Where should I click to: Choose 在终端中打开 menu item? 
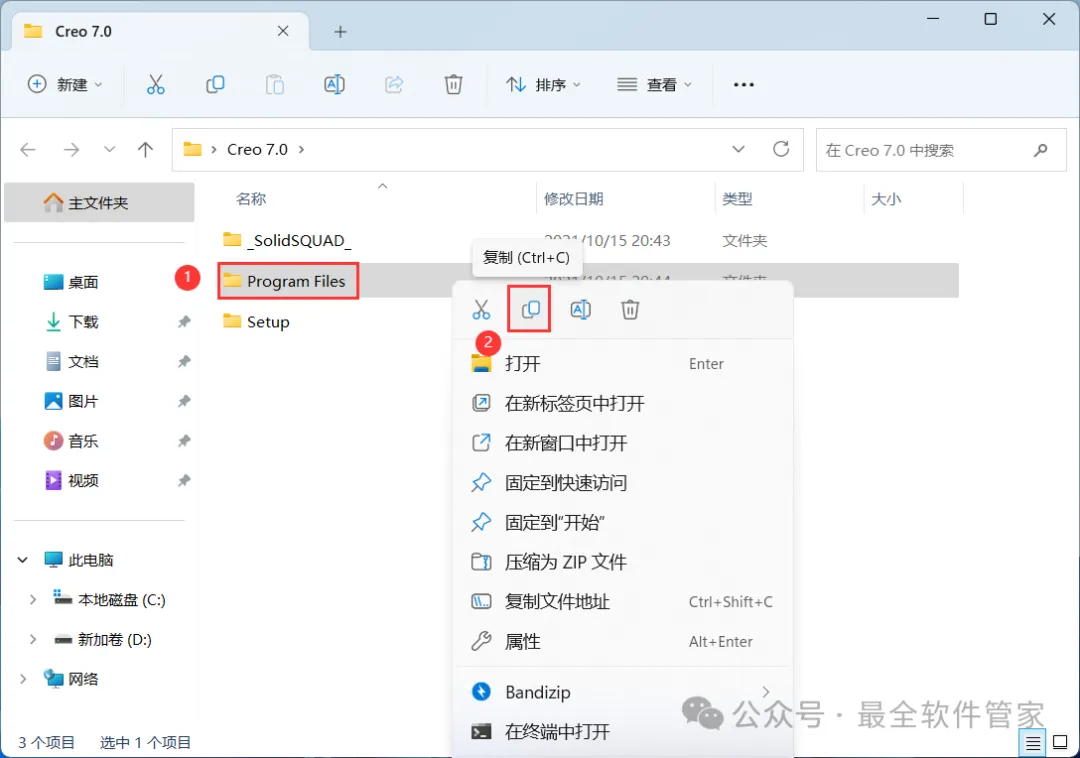[x=623, y=732]
